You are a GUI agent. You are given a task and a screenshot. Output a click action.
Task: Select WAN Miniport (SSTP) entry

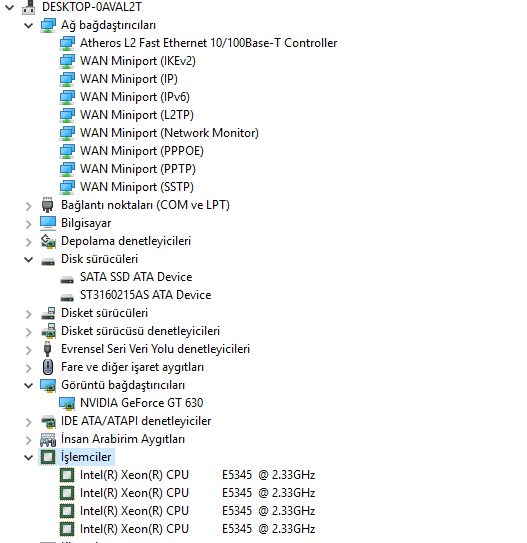(x=137, y=187)
